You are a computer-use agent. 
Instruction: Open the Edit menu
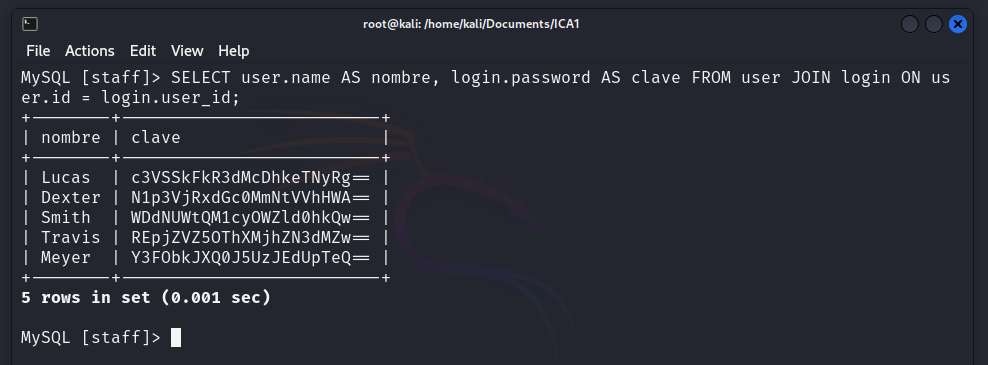[x=143, y=51]
